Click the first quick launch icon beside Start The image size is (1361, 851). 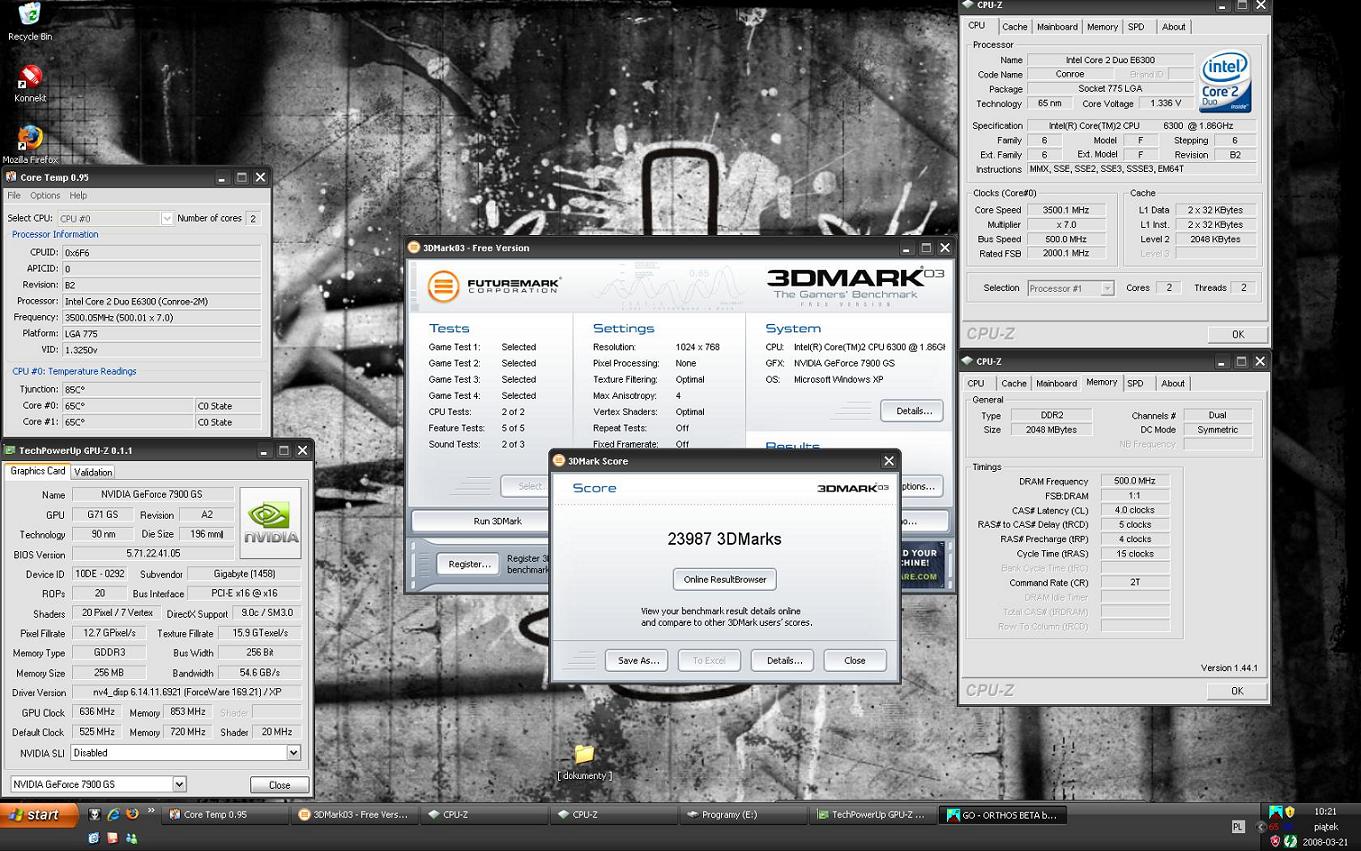(94, 814)
